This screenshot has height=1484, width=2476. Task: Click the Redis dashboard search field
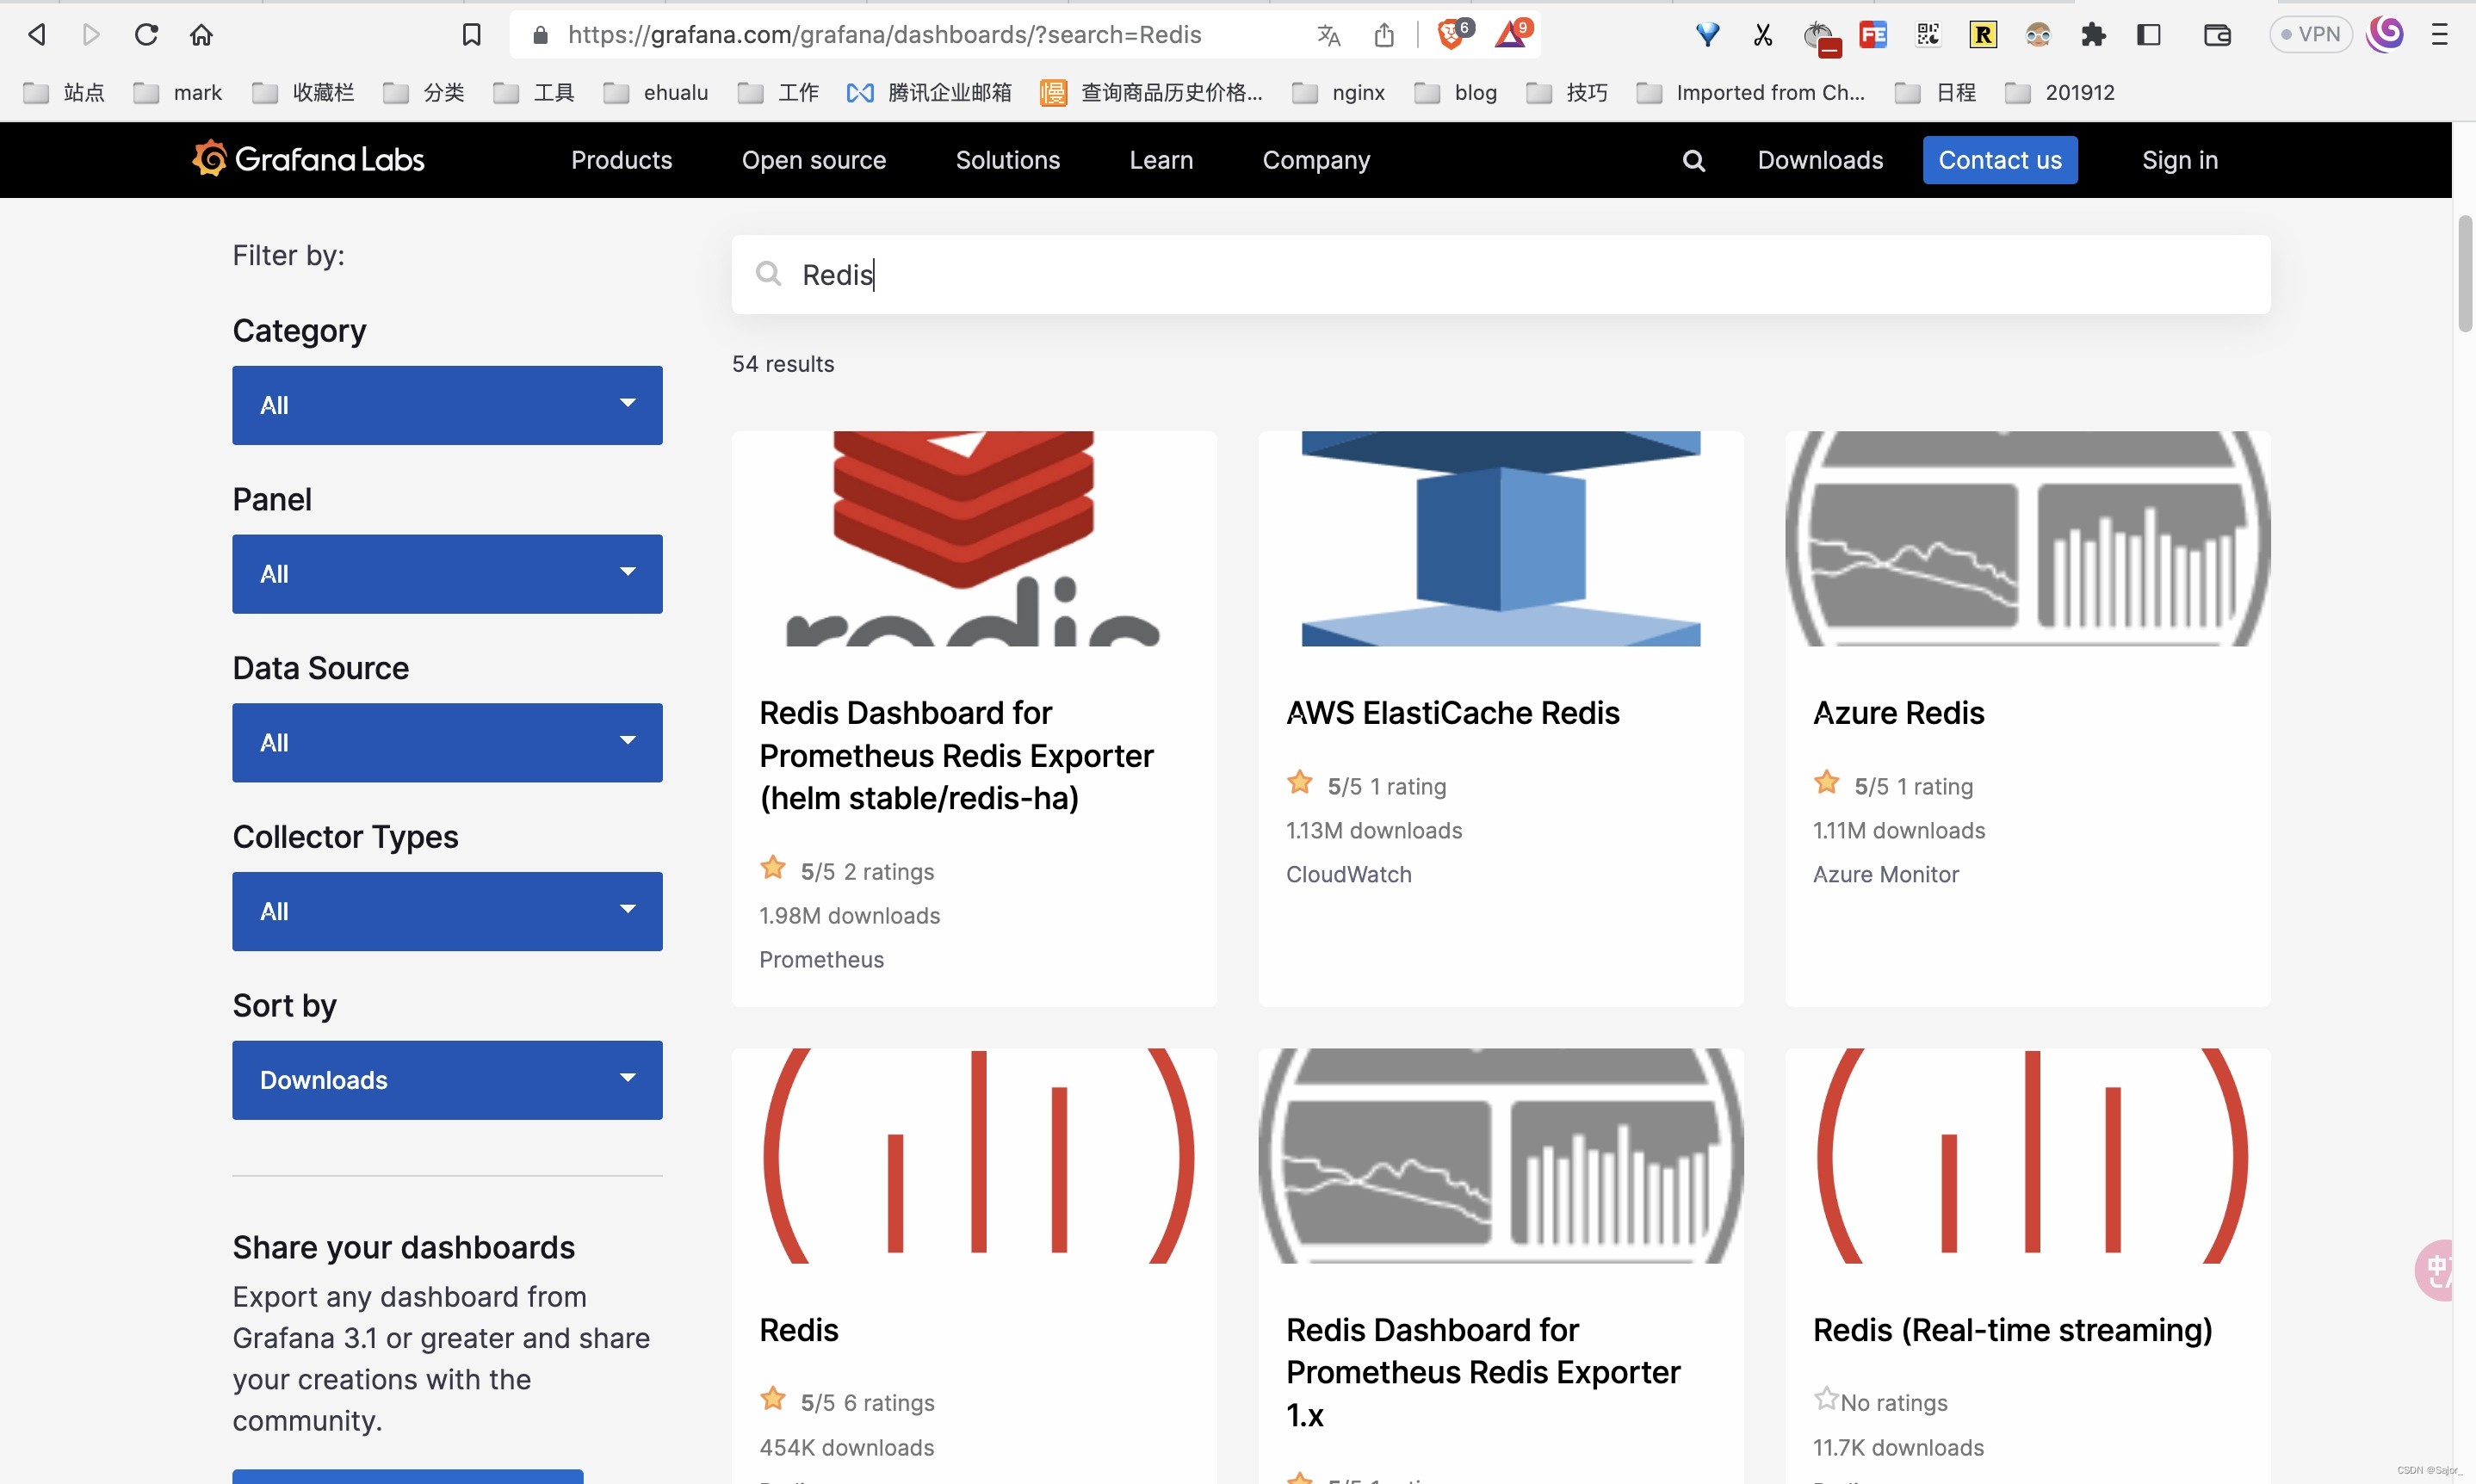coord(1500,275)
